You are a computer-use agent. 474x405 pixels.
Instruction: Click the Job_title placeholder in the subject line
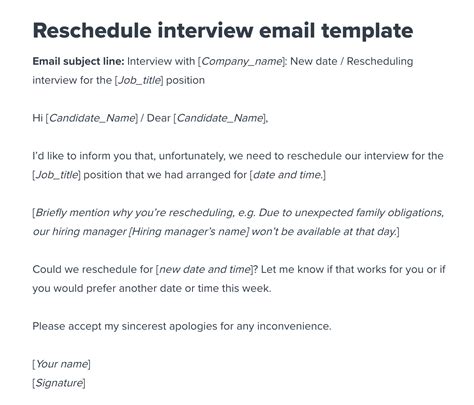[x=139, y=80]
